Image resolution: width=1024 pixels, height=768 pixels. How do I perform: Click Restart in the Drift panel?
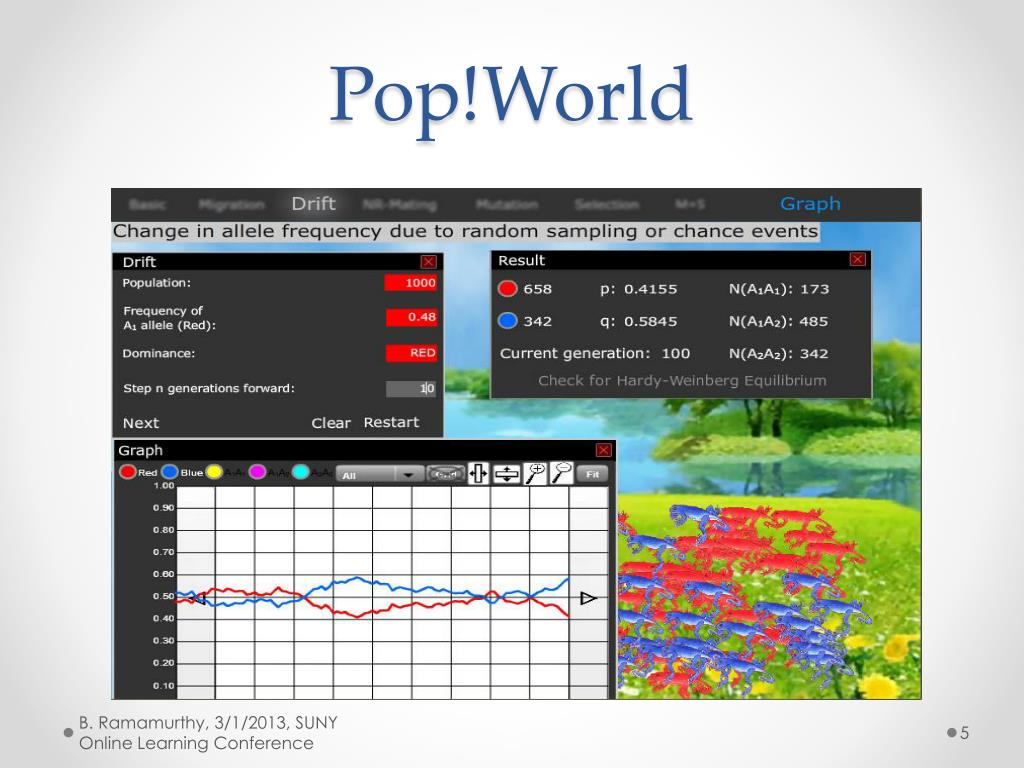pyautogui.click(x=391, y=423)
